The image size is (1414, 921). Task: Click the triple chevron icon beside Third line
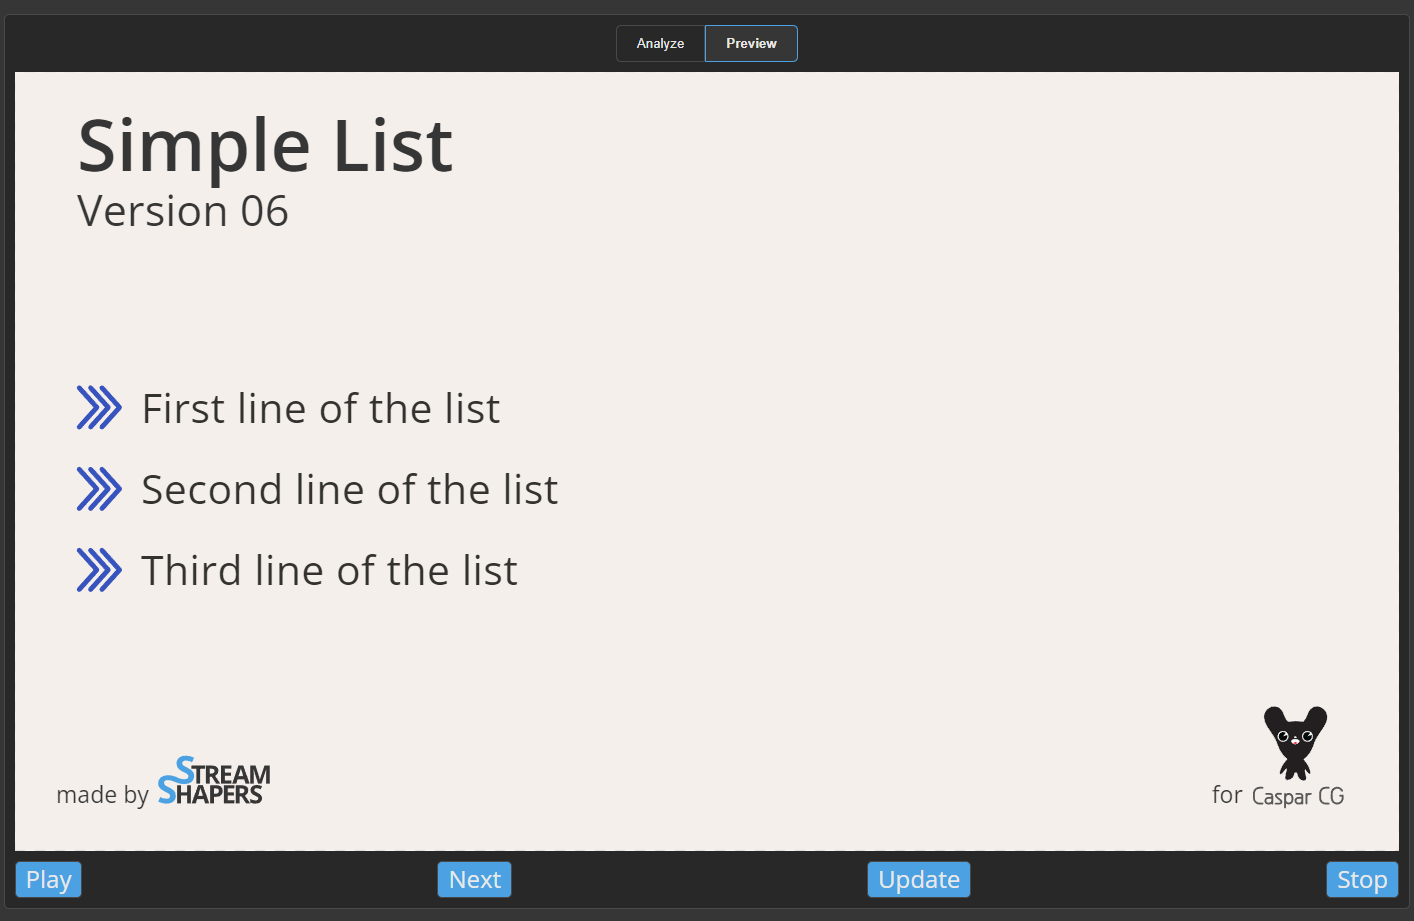(x=99, y=570)
